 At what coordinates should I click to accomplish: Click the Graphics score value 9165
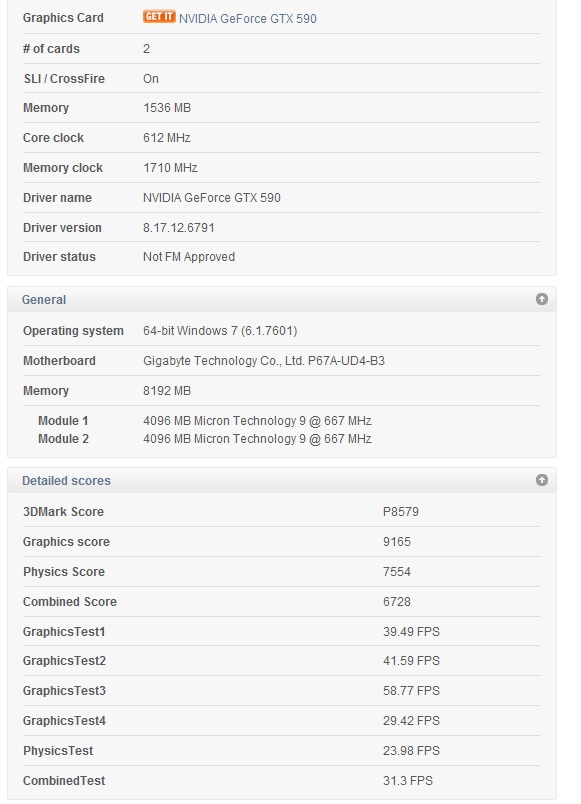coord(396,542)
